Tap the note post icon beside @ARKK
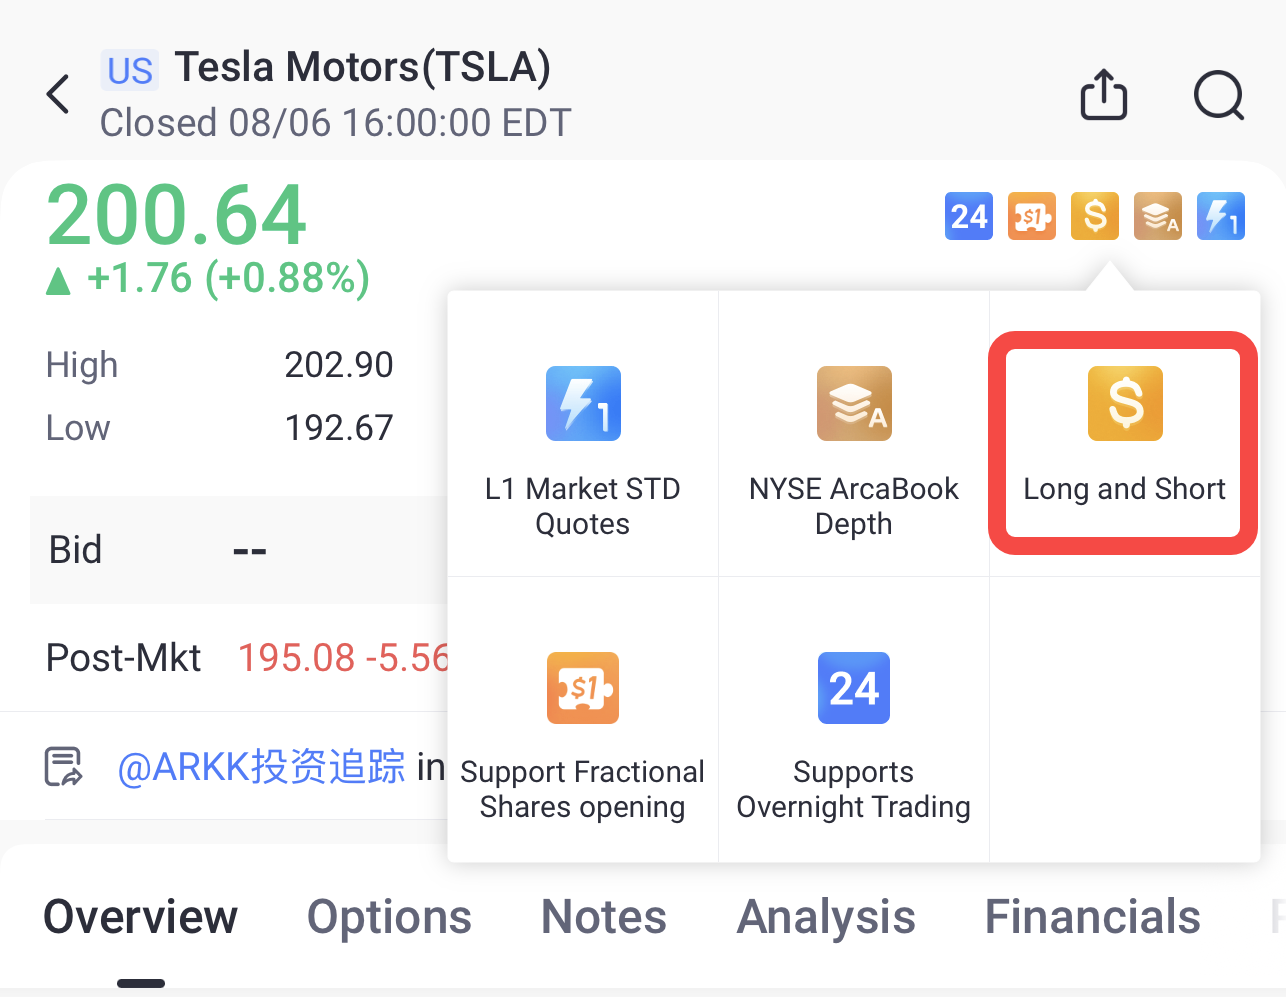Screen dimensions: 1286x997 (64, 767)
